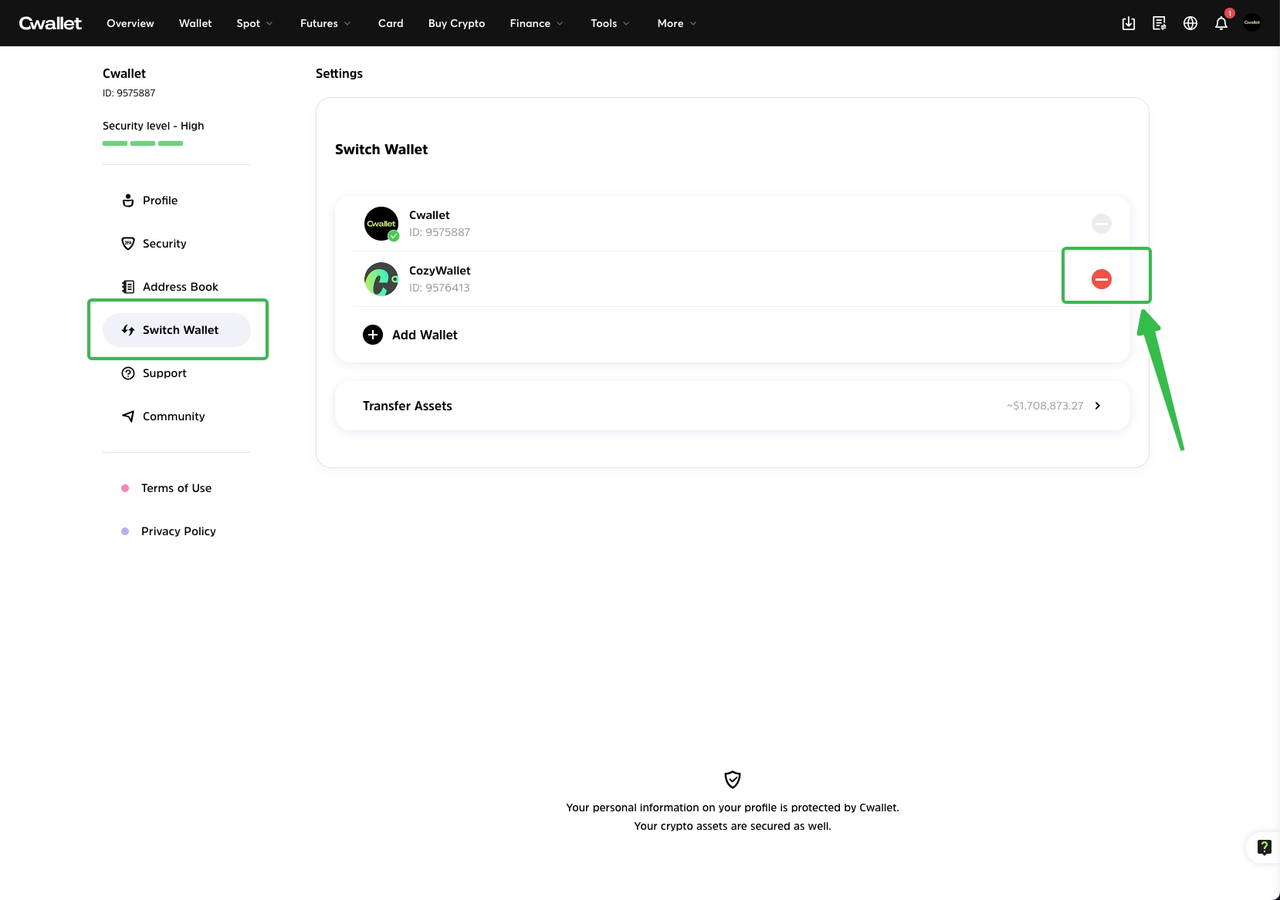Expand the Tools dropdown menu
Viewport: 1280px width, 900px height.
pos(609,23)
